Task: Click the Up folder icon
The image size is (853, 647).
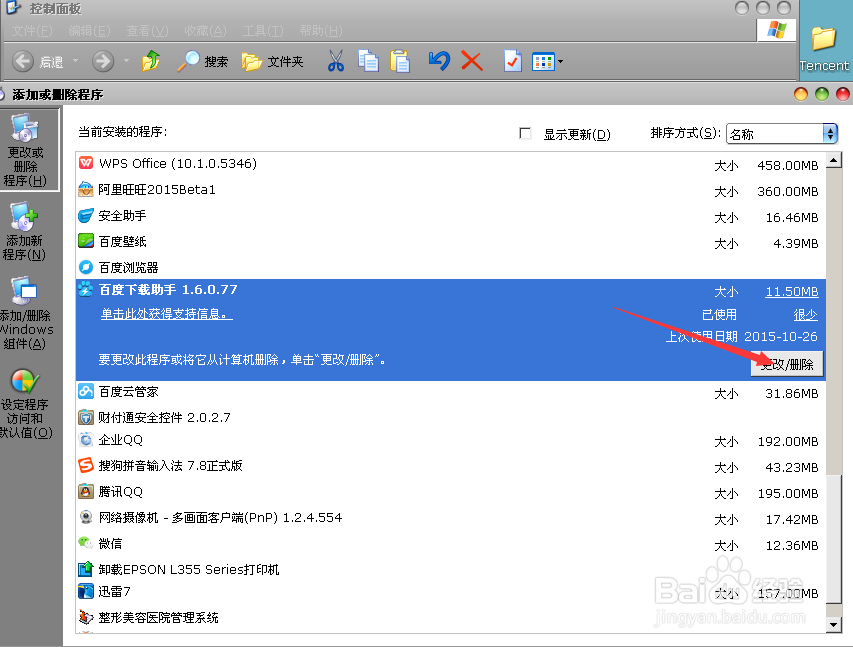Action: pyautogui.click(x=151, y=61)
